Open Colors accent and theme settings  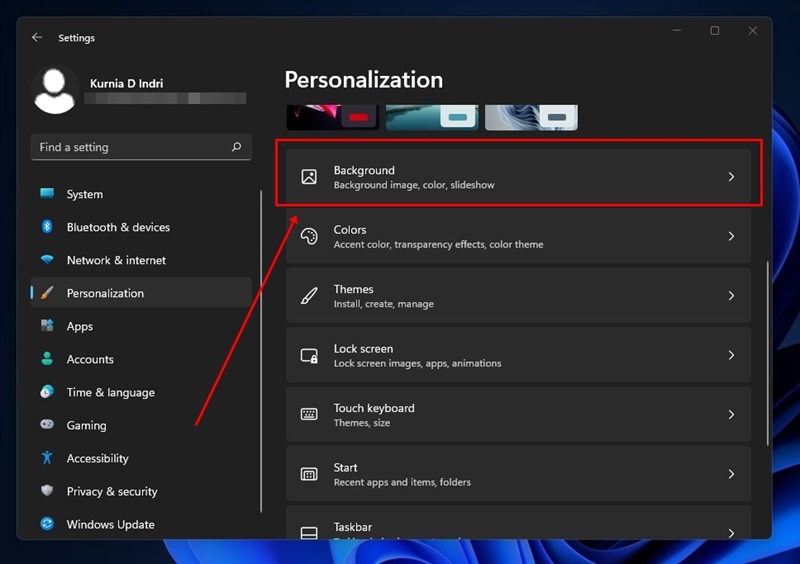(518, 236)
